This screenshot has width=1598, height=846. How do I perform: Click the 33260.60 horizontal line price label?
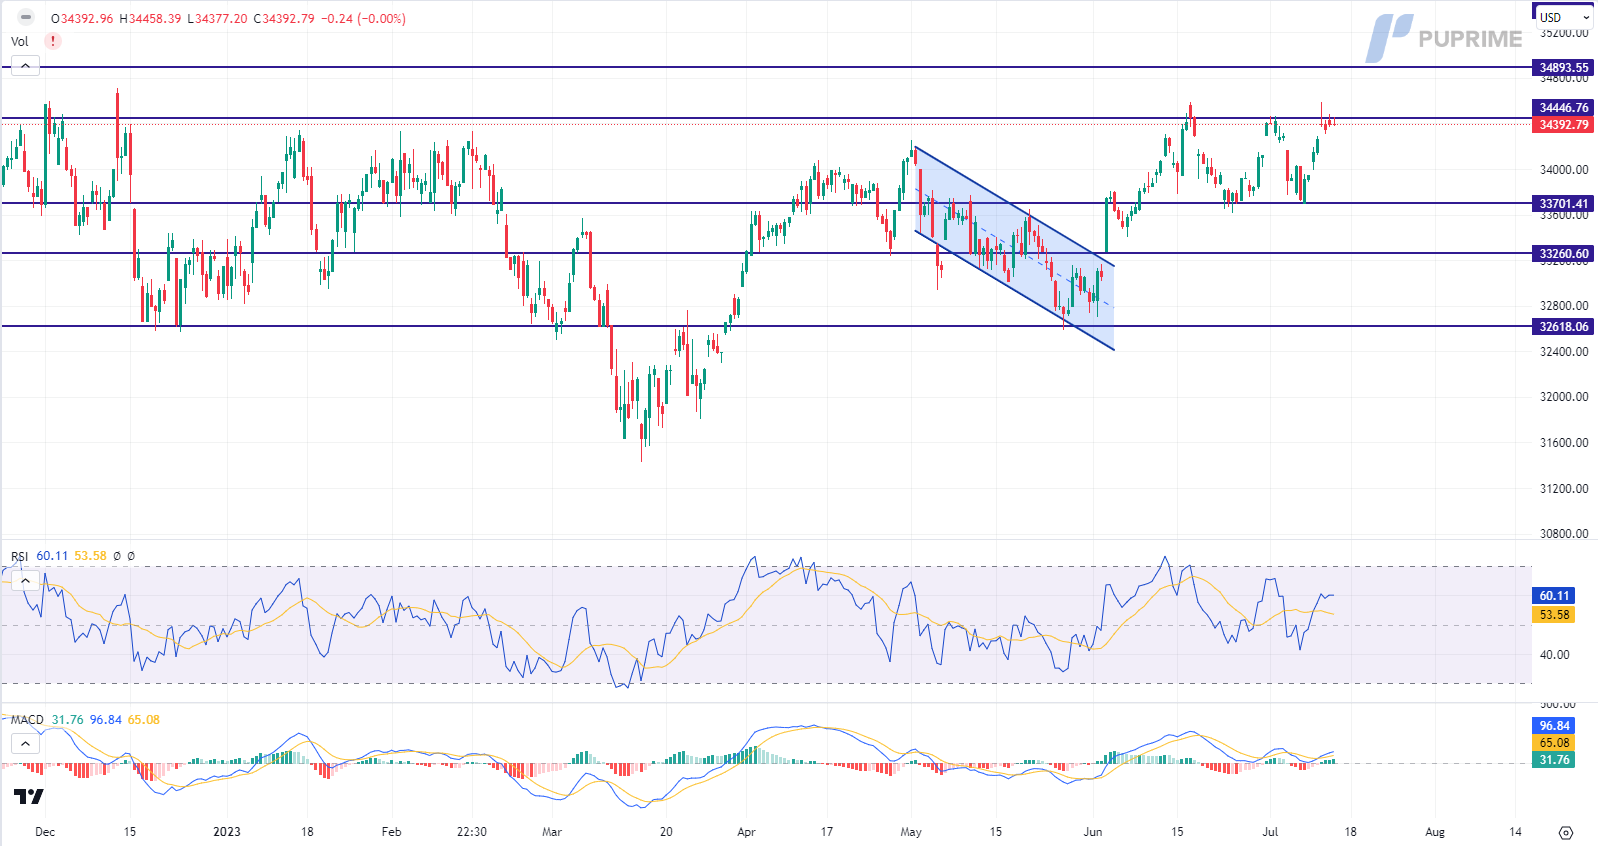(1563, 254)
